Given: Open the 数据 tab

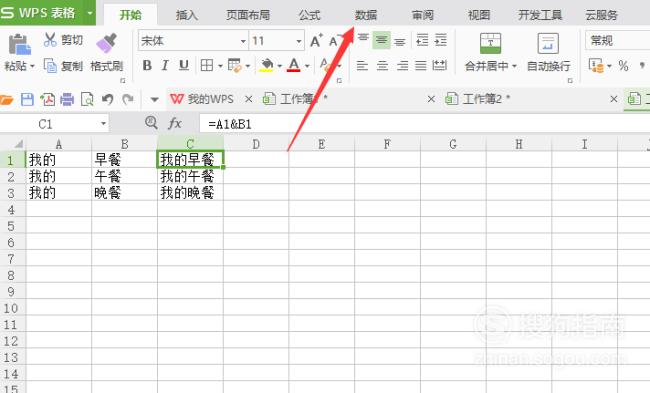Looking at the screenshot, I should click(x=366, y=15).
